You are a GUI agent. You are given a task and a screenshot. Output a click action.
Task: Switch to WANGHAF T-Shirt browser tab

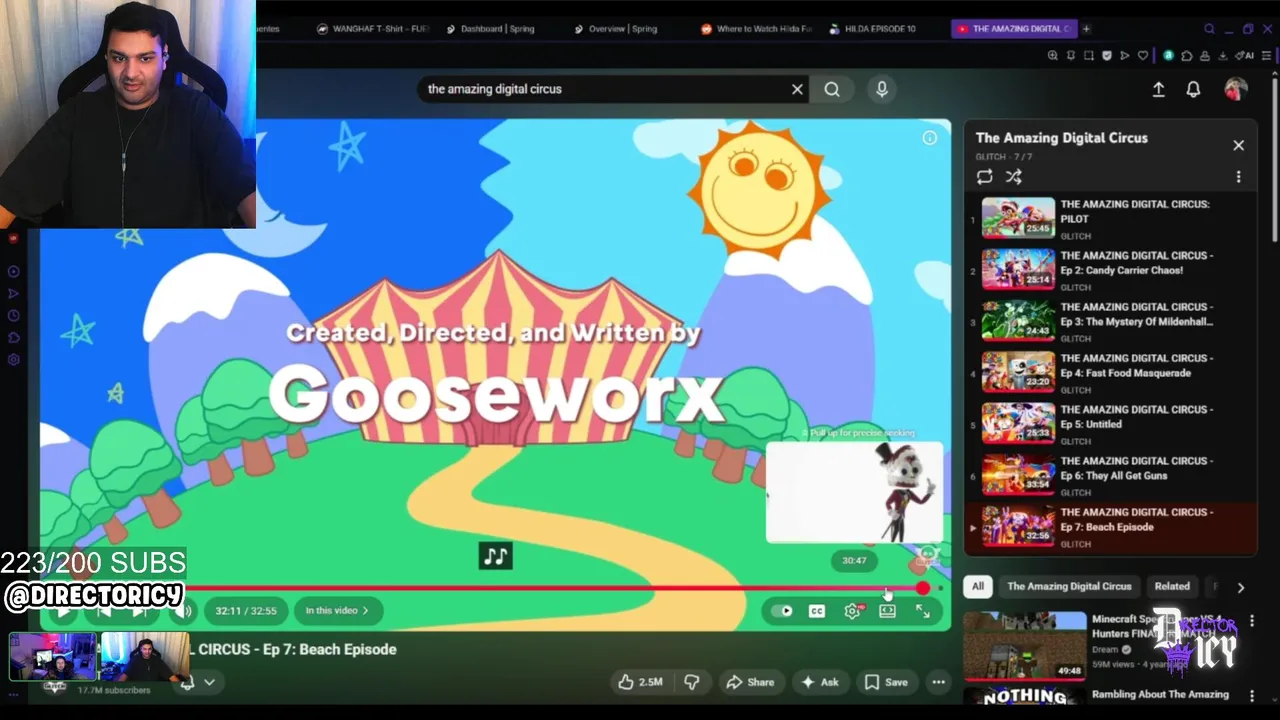pos(374,29)
